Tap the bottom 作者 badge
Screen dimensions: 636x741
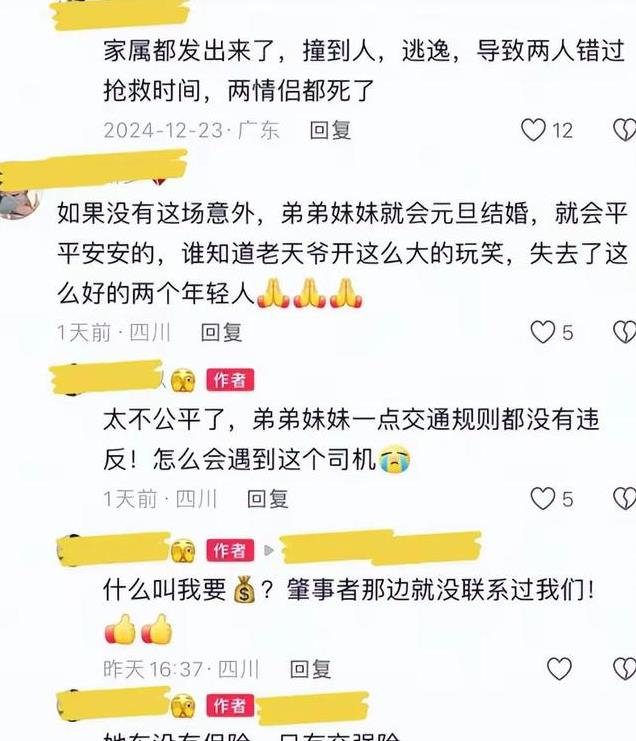pos(230,706)
